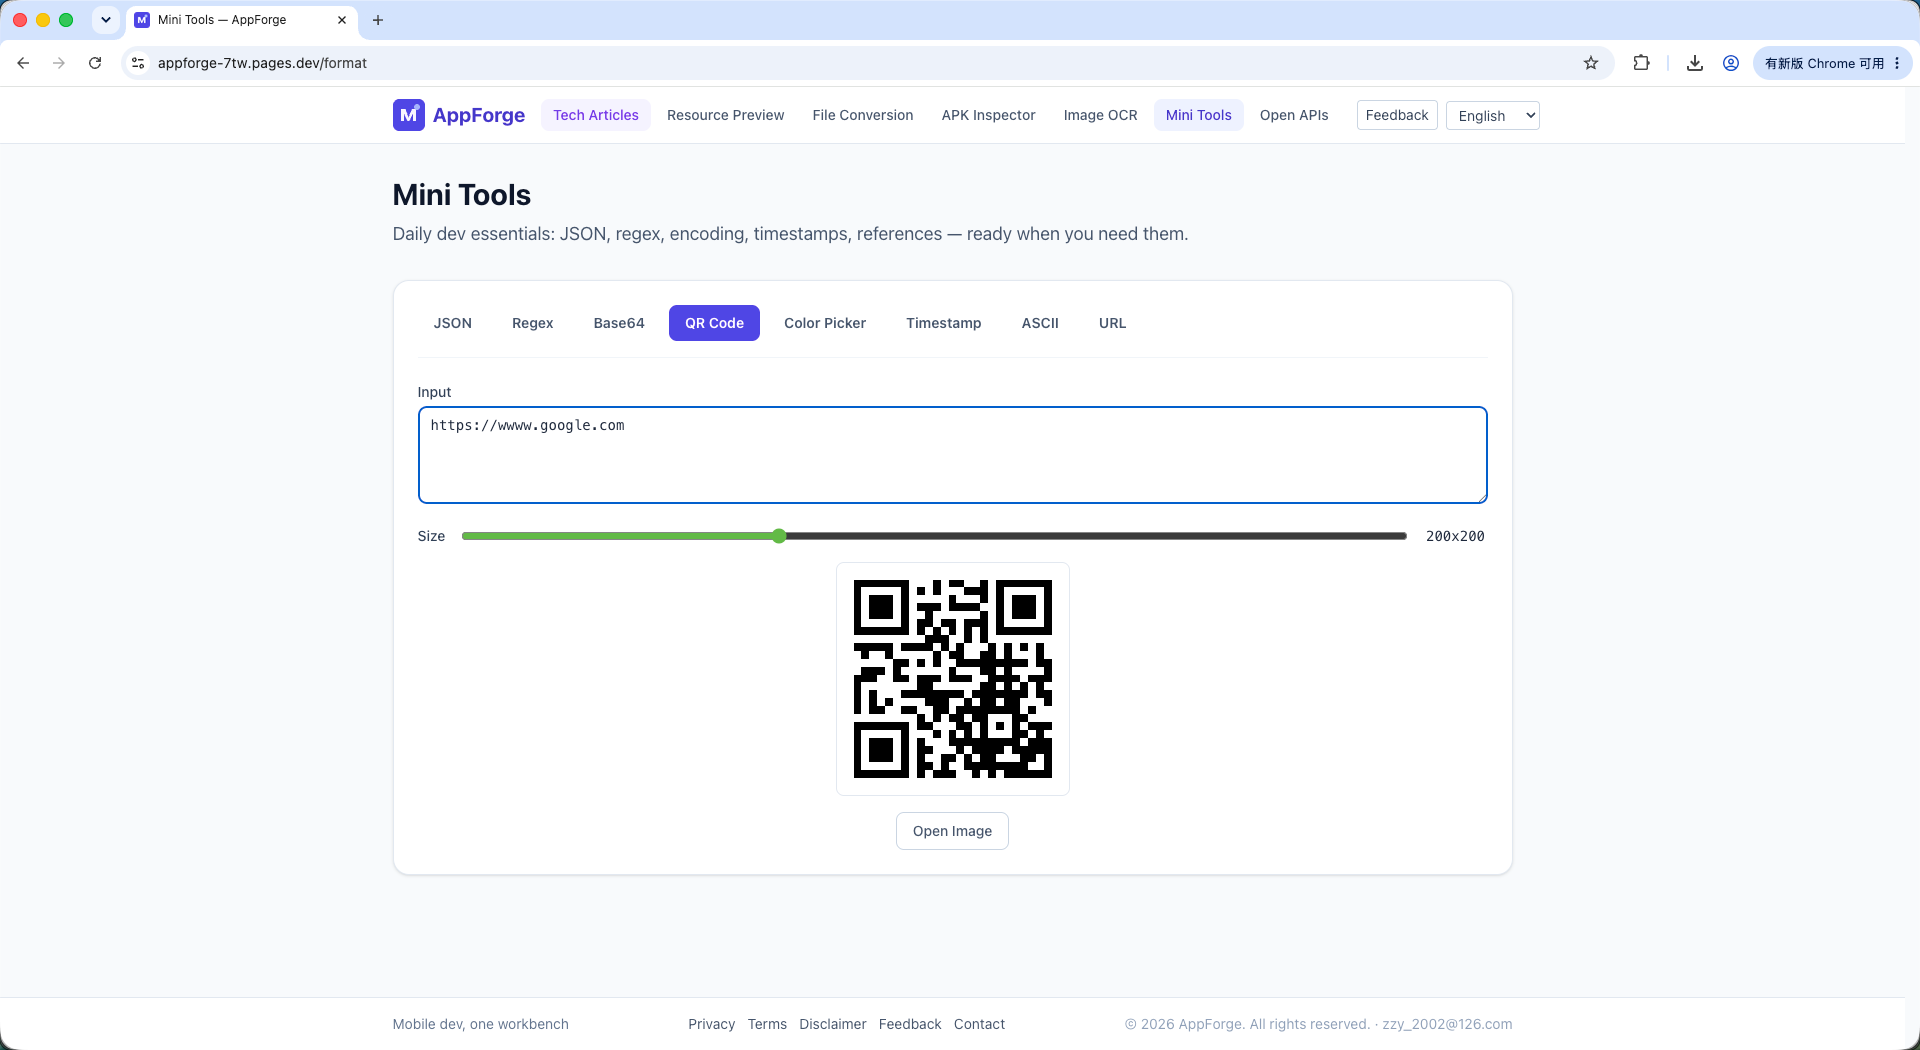Expand the tab search chevron
1920x1050 pixels.
tap(106, 20)
